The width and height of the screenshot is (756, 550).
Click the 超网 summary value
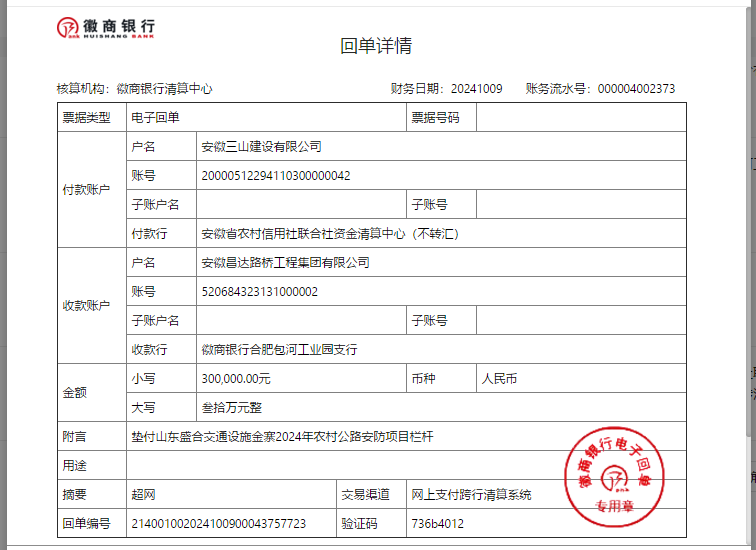pos(143,495)
